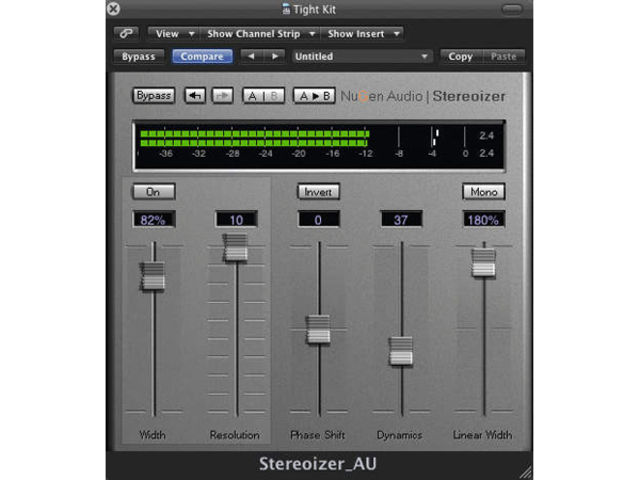Click the Resolution label under the fader

click(235, 435)
